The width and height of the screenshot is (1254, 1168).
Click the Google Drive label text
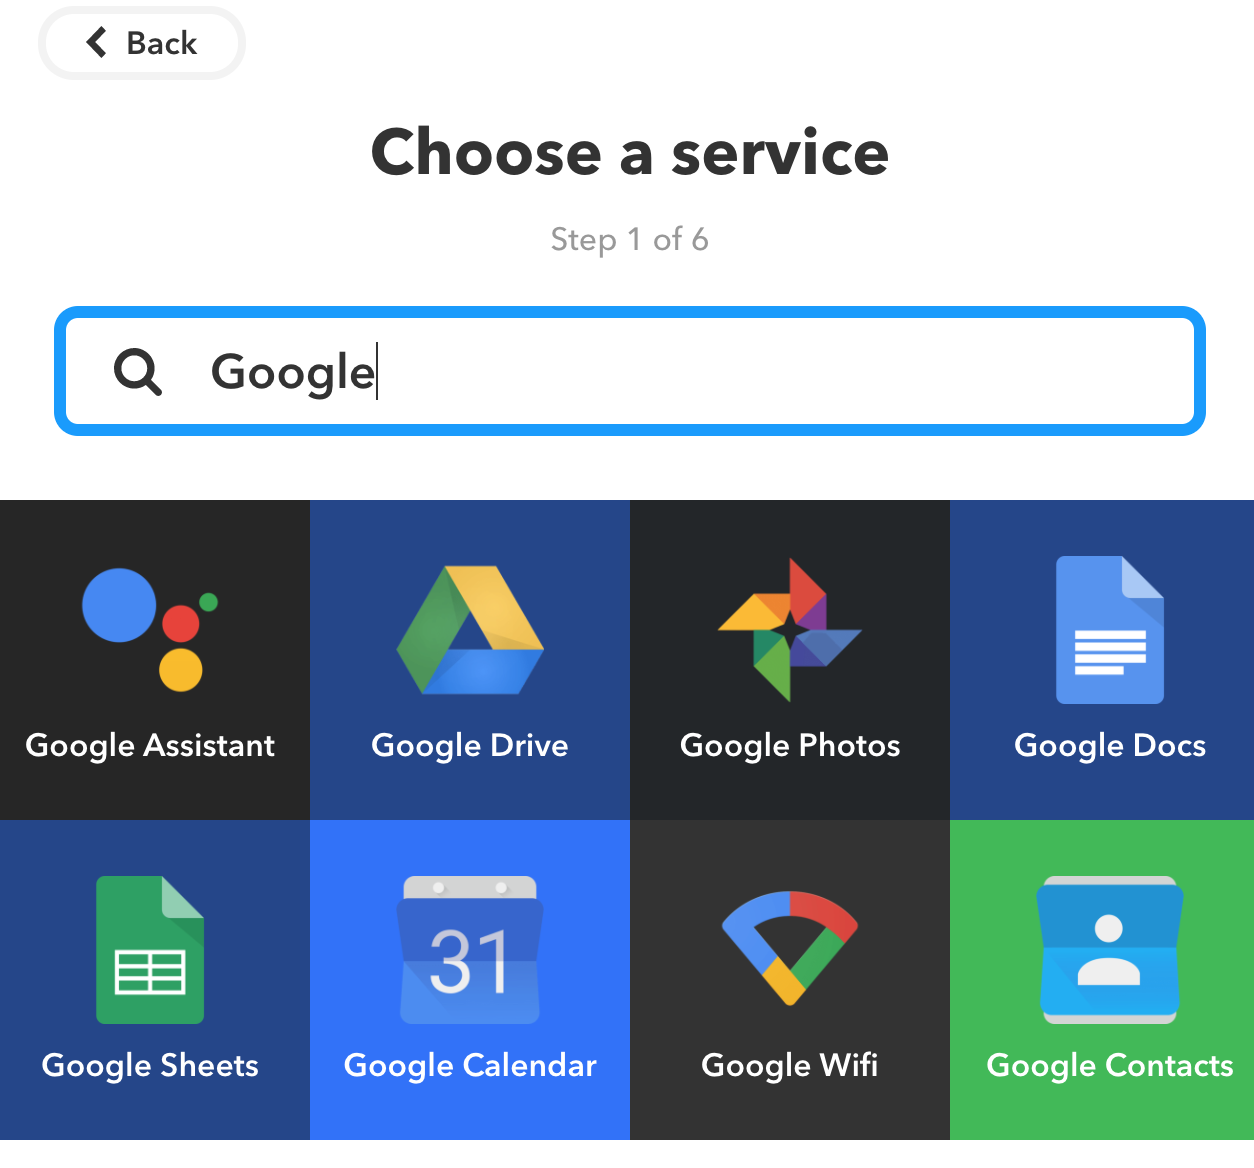[x=470, y=746]
